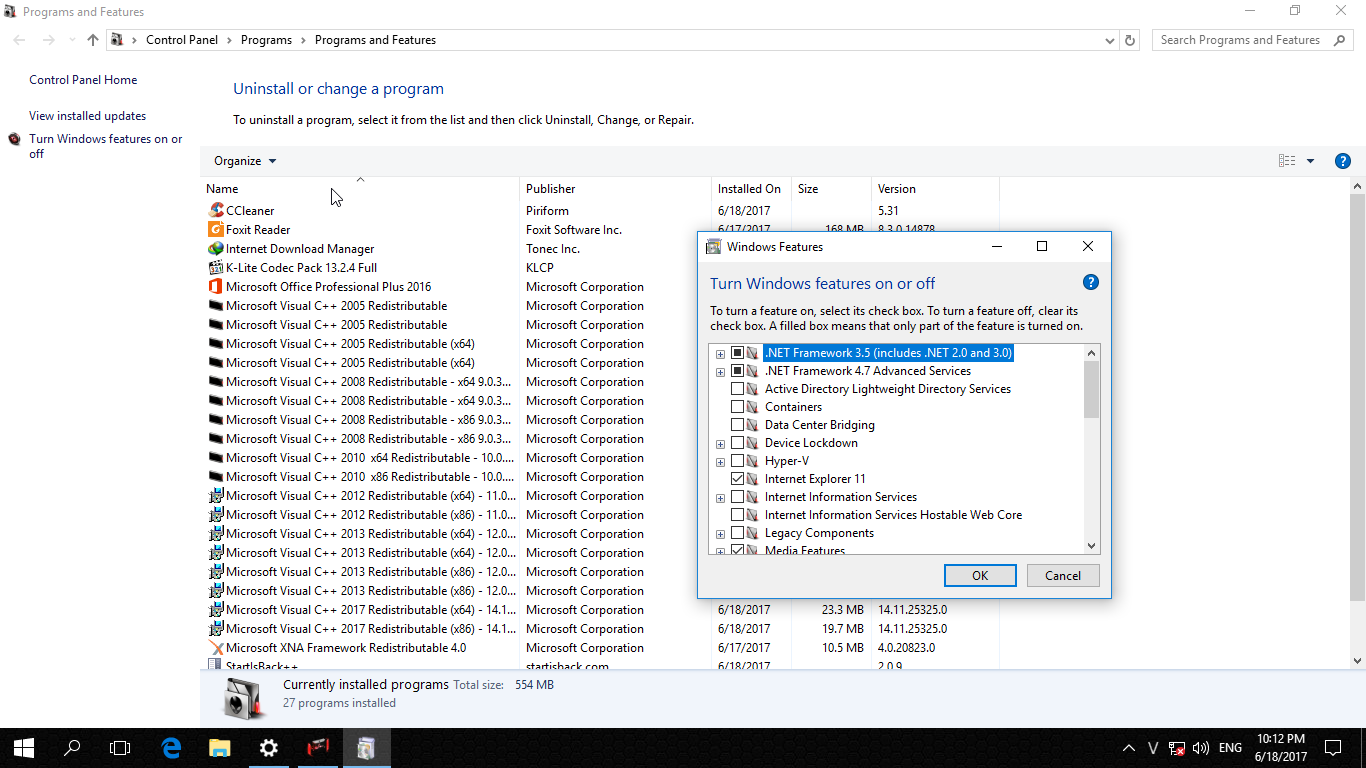The image size is (1366, 768).
Task: Expand Internet Information Services node
Action: click(720, 498)
